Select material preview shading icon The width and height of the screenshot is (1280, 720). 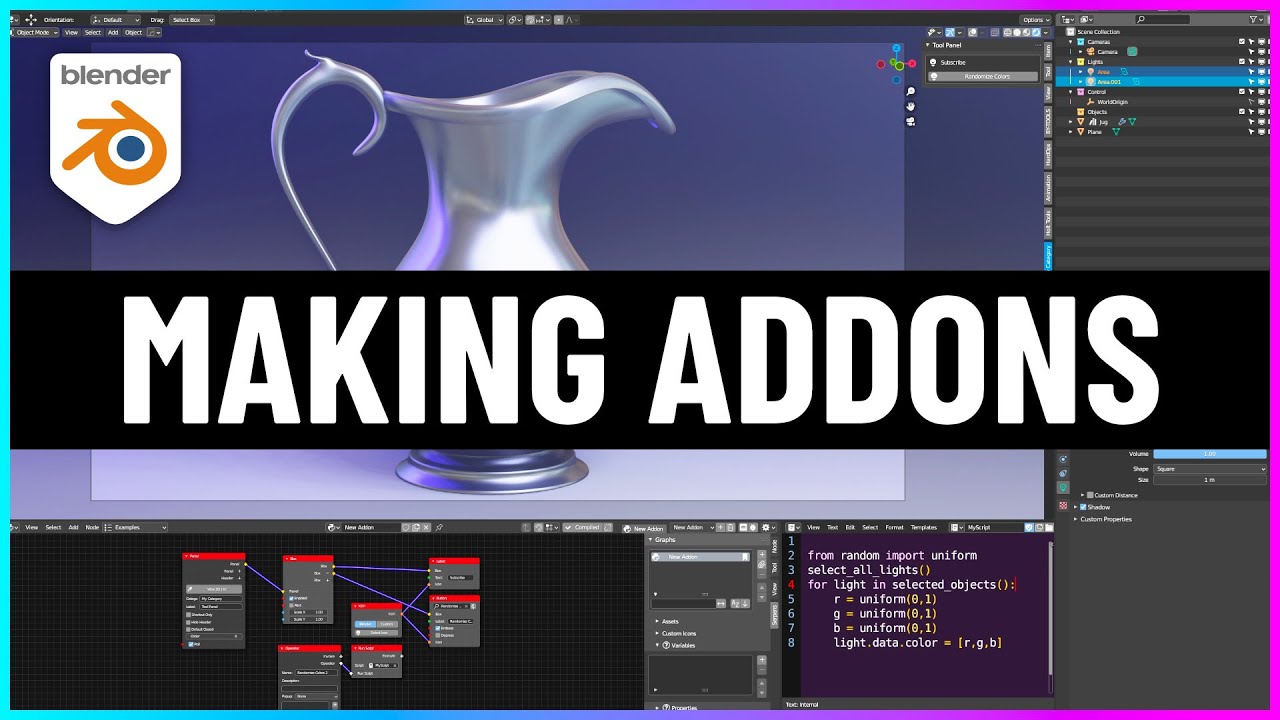(x=1026, y=32)
